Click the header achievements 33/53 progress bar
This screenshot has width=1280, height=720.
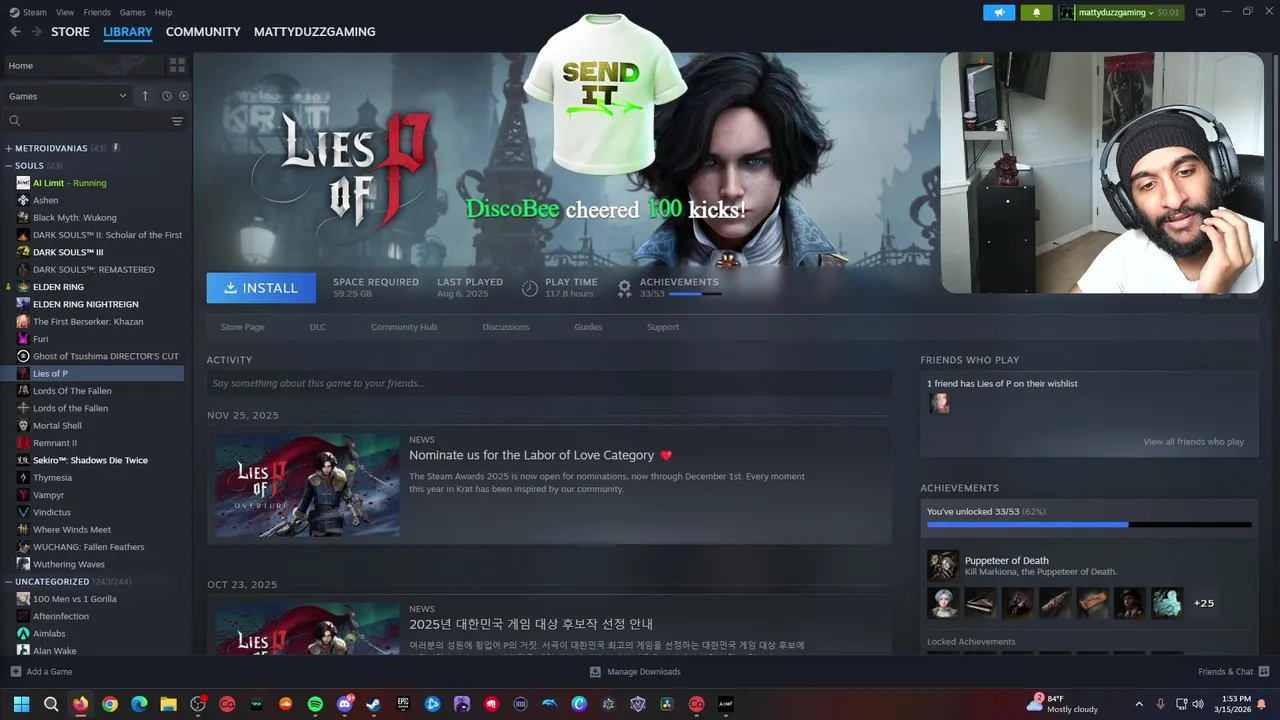pos(695,294)
